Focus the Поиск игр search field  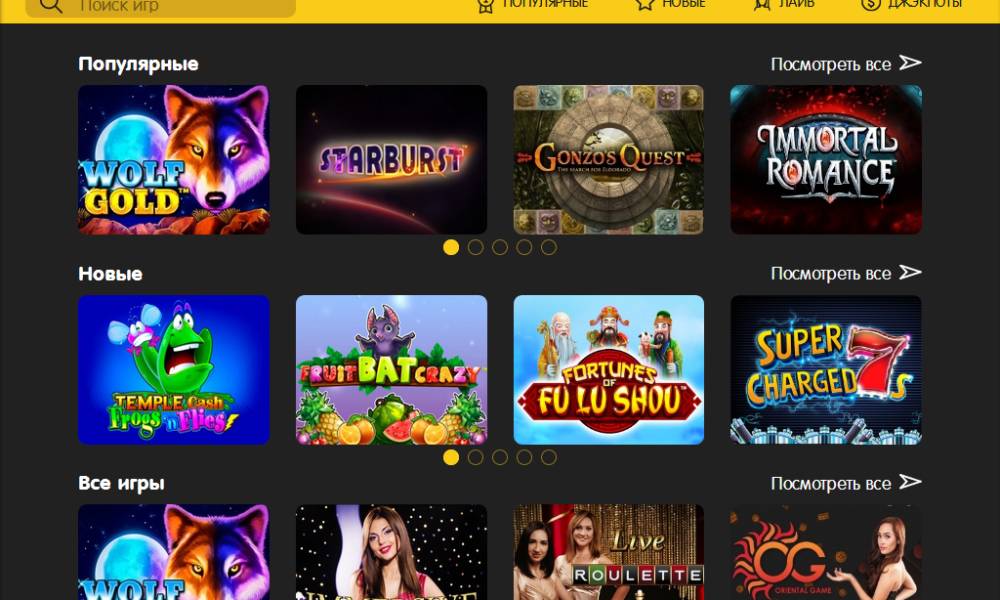pyautogui.click(x=161, y=6)
